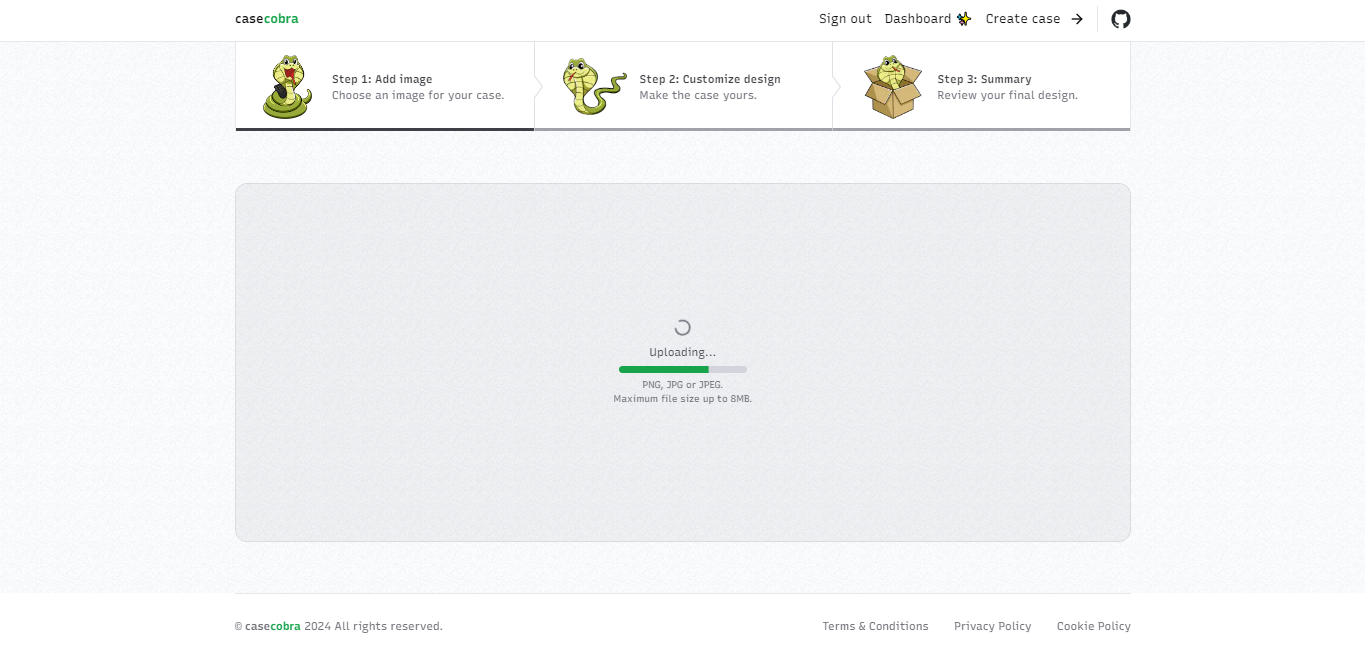Click the casecobra logo in header
The width and height of the screenshot is (1365, 654).
pos(266,19)
